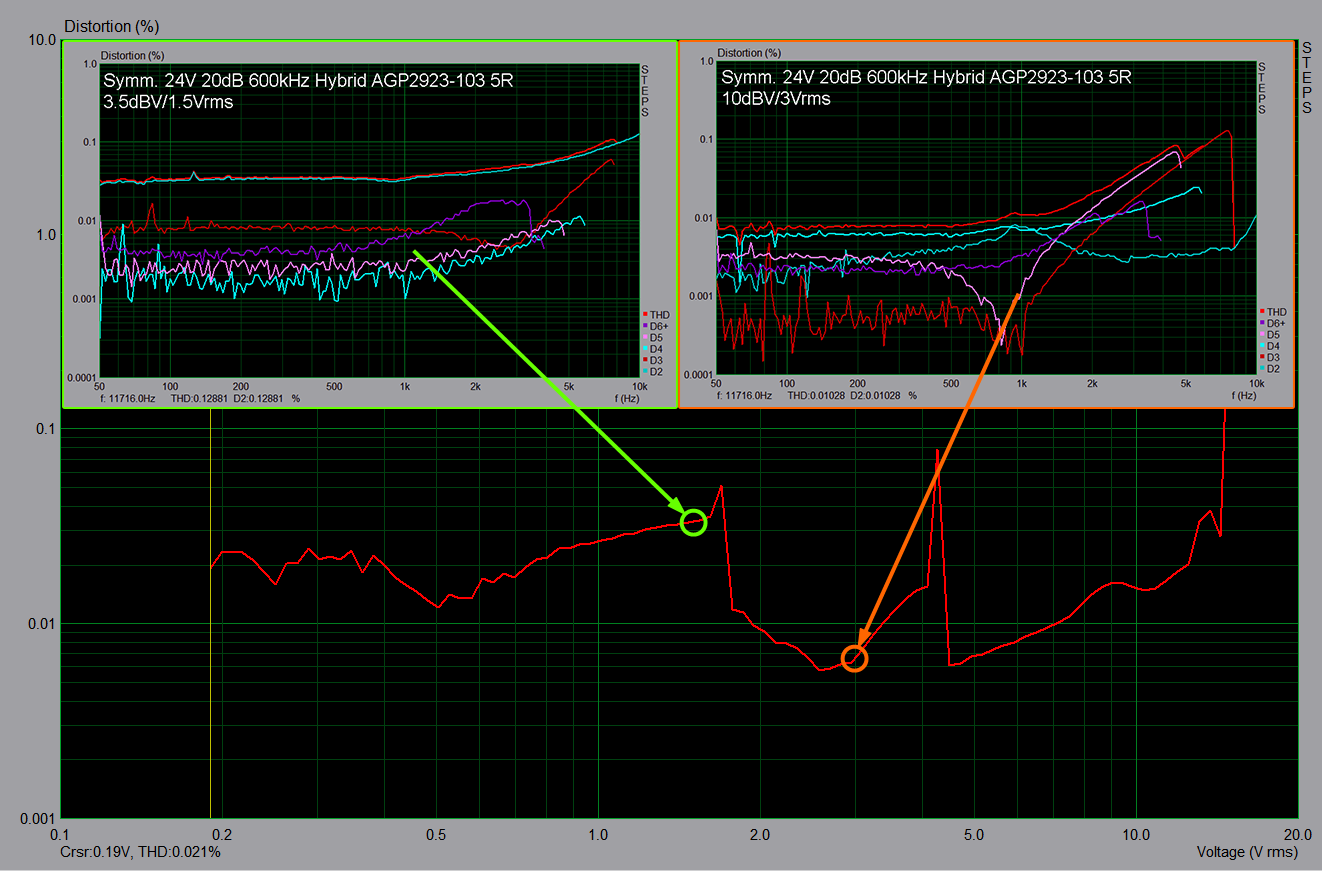1322x871 pixels.
Task: Click the right inset's f: 11716.0Hz frequency readout
Action: [x=745, y=396]
